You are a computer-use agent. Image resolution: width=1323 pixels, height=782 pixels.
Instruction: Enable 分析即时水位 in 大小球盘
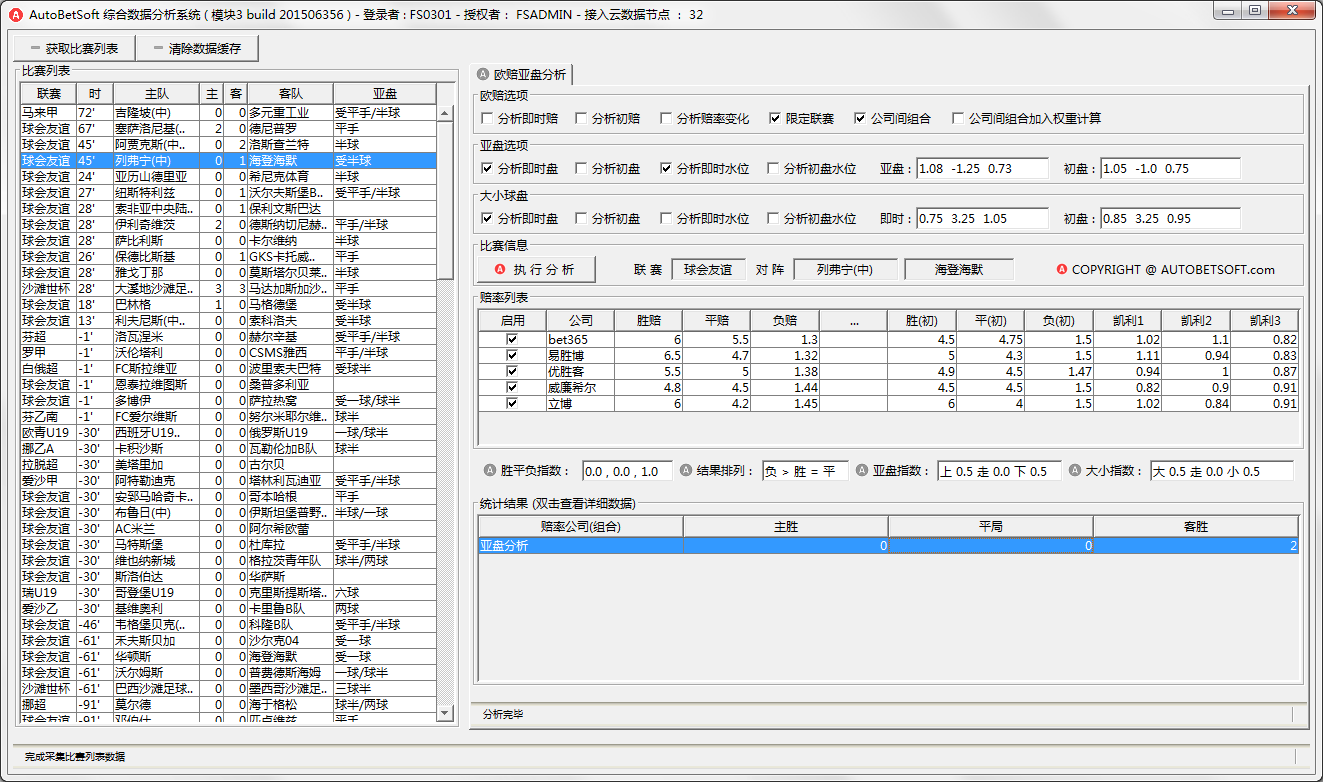point(666,218)
